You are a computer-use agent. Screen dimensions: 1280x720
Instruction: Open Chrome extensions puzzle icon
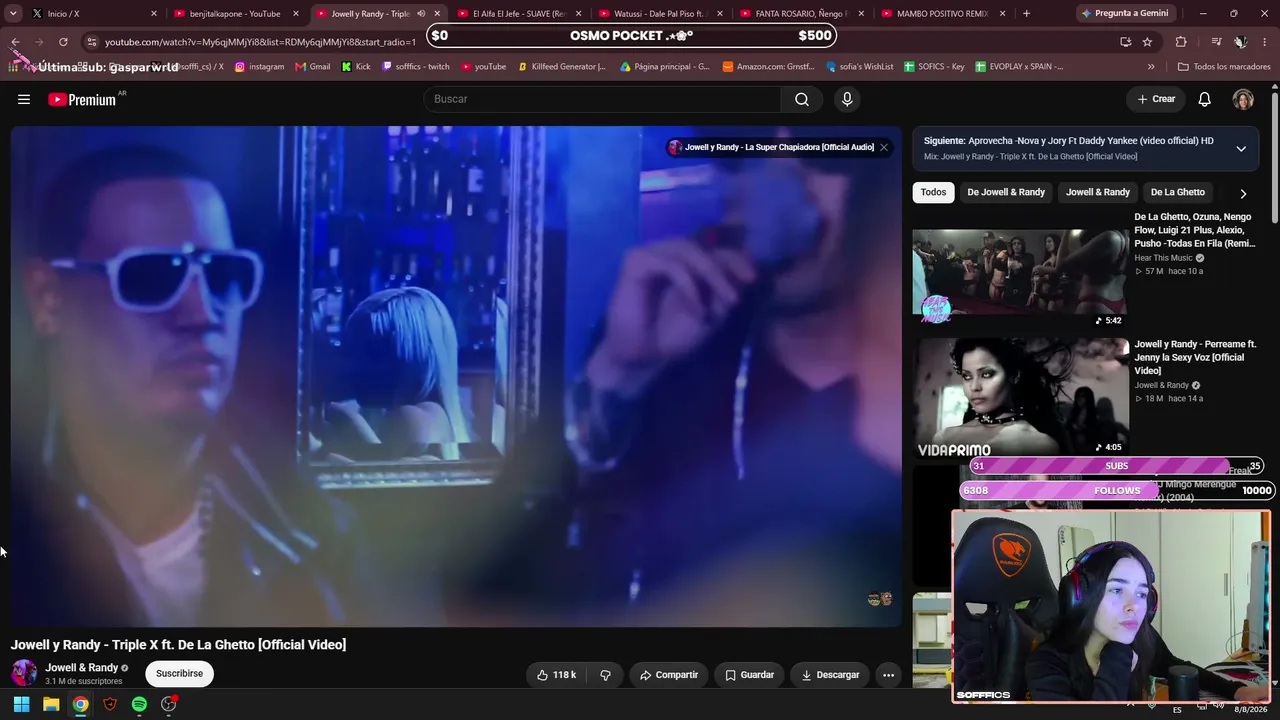point(1181,42)
